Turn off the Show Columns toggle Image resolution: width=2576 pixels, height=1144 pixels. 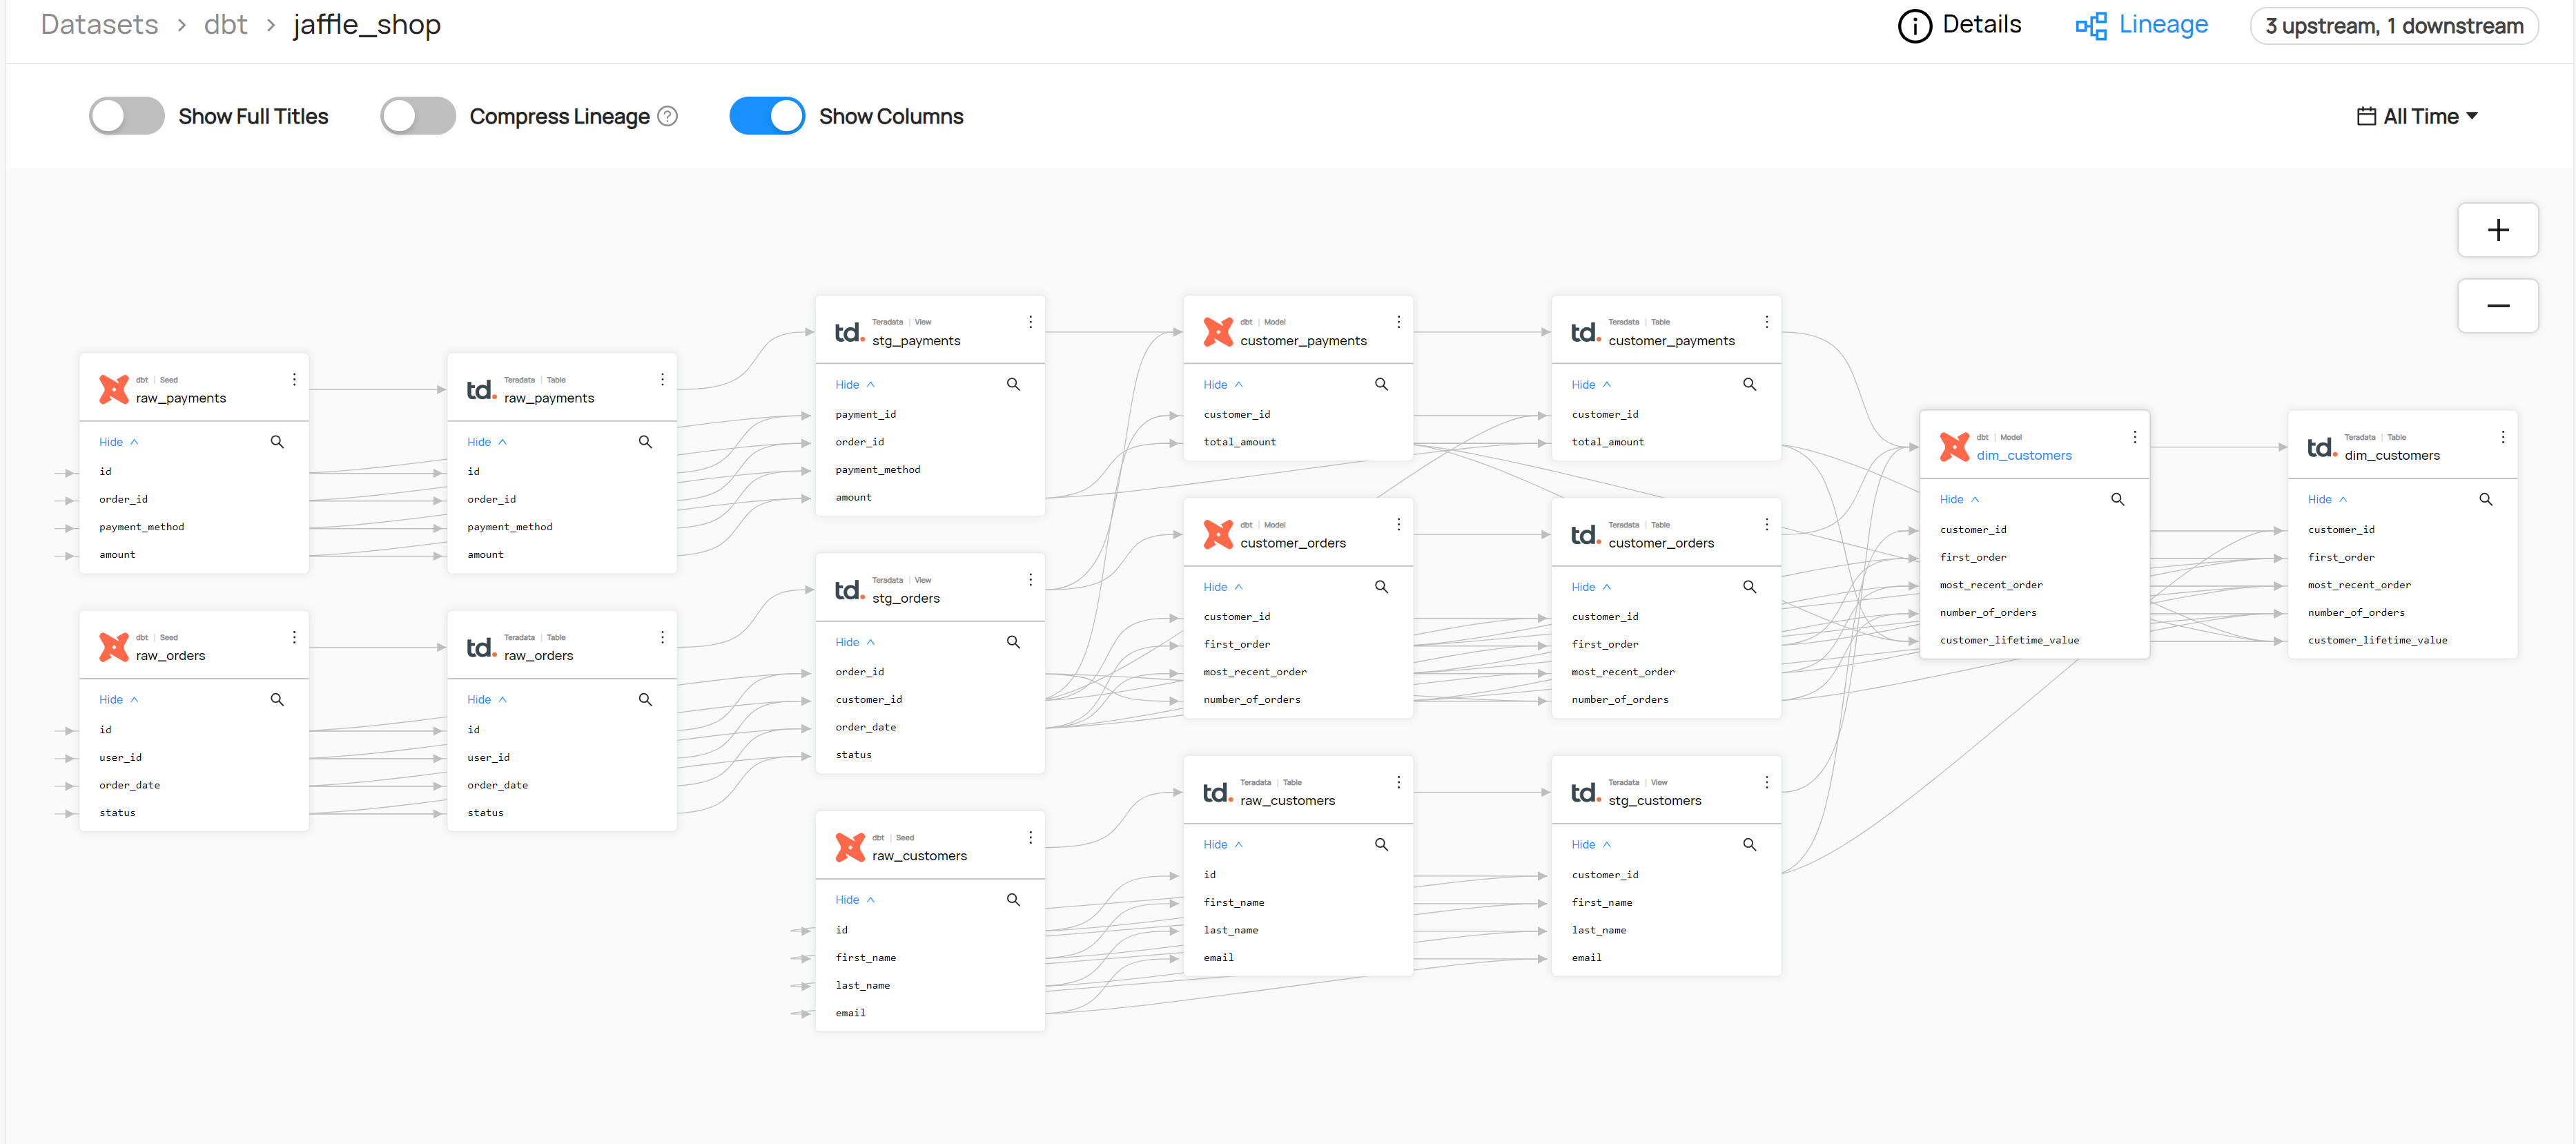click(767, 116)
